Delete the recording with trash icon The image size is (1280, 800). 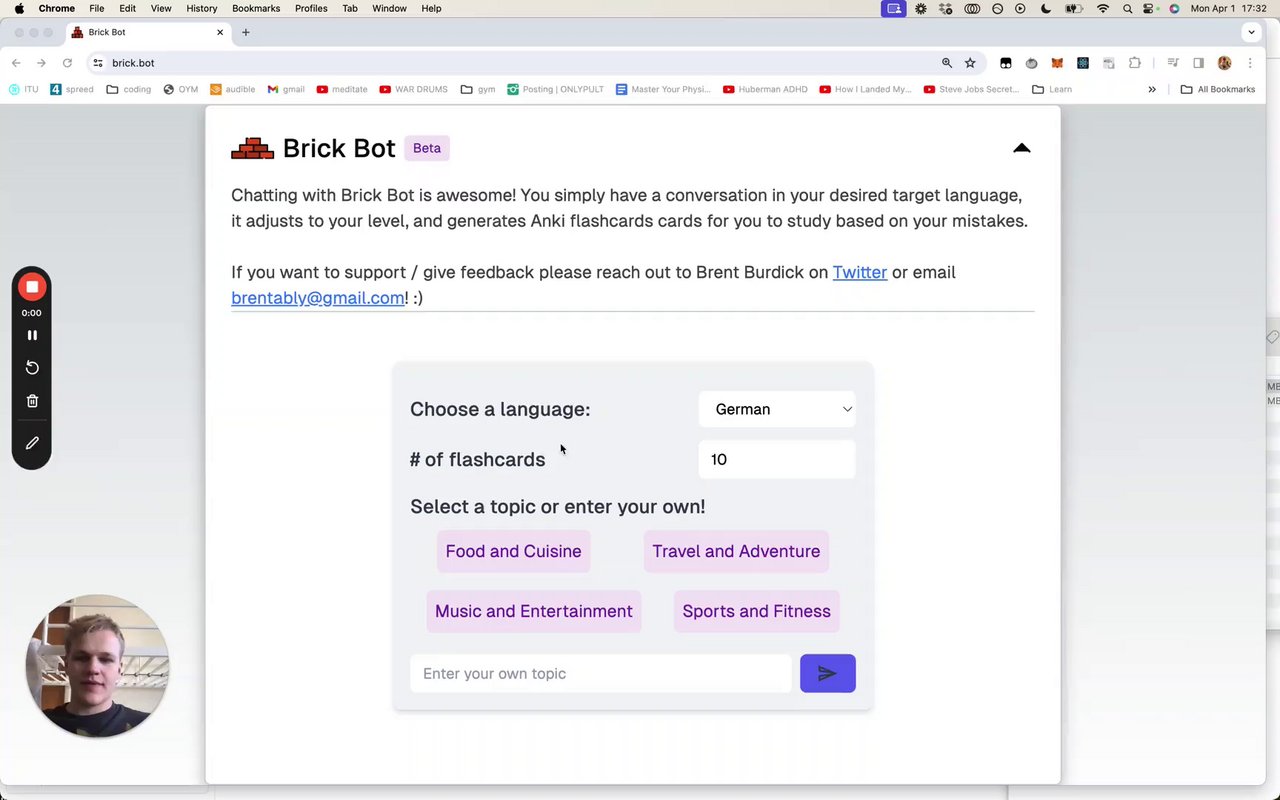(x=32, y=401)
